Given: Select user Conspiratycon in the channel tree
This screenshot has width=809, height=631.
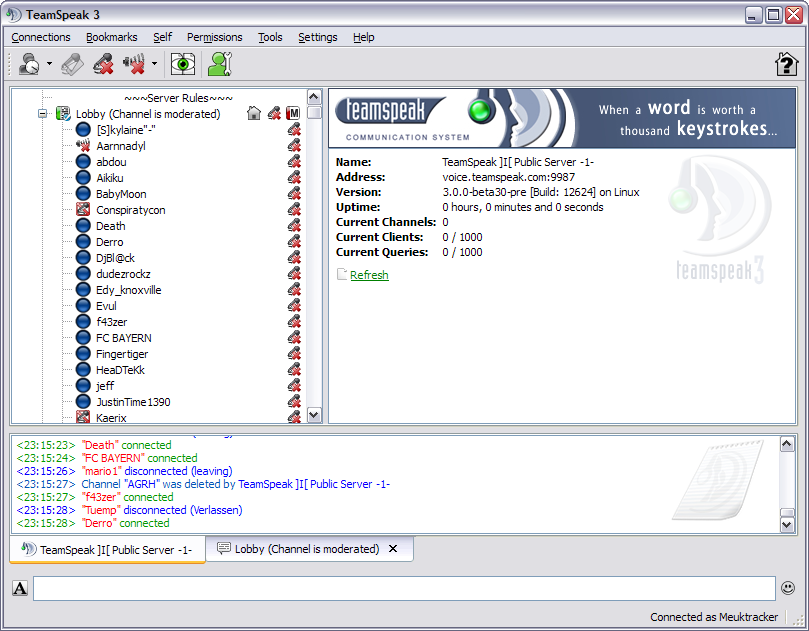Looking at the screenshot, I should (x=131, y=210).
